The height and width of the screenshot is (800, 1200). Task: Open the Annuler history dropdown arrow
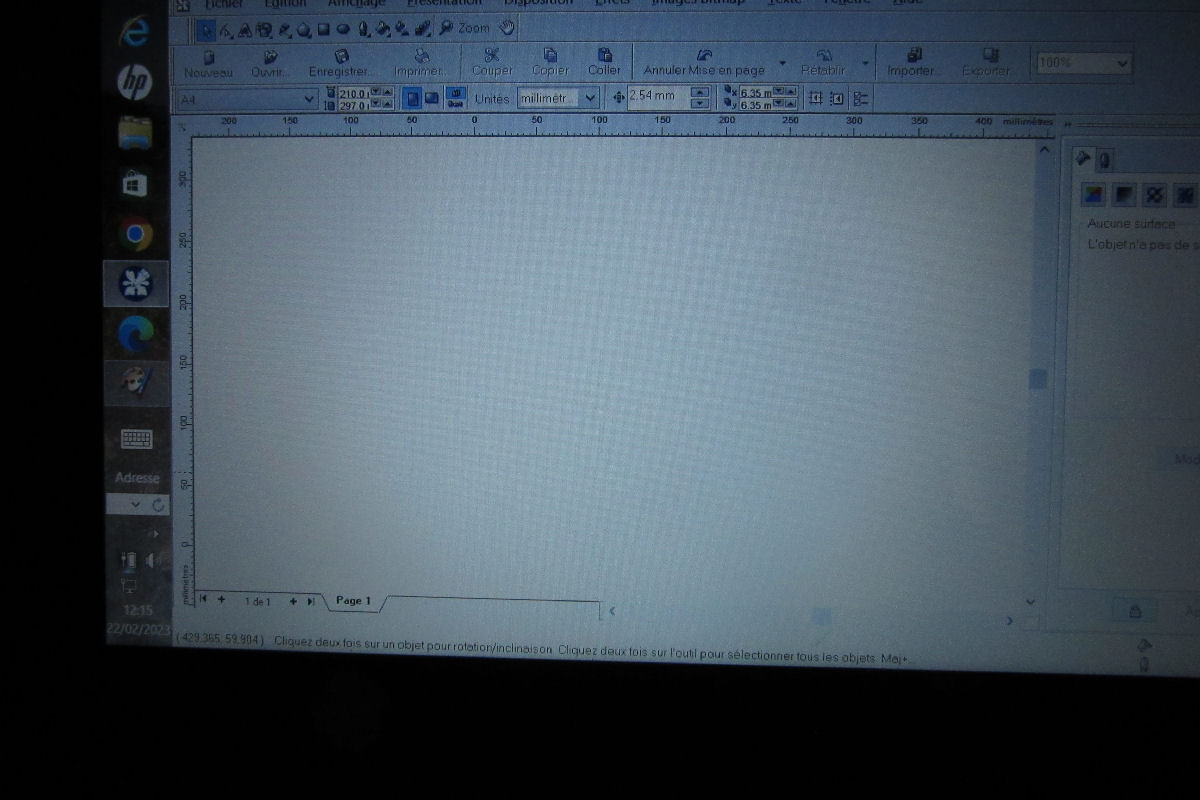[x=782, y=63]
